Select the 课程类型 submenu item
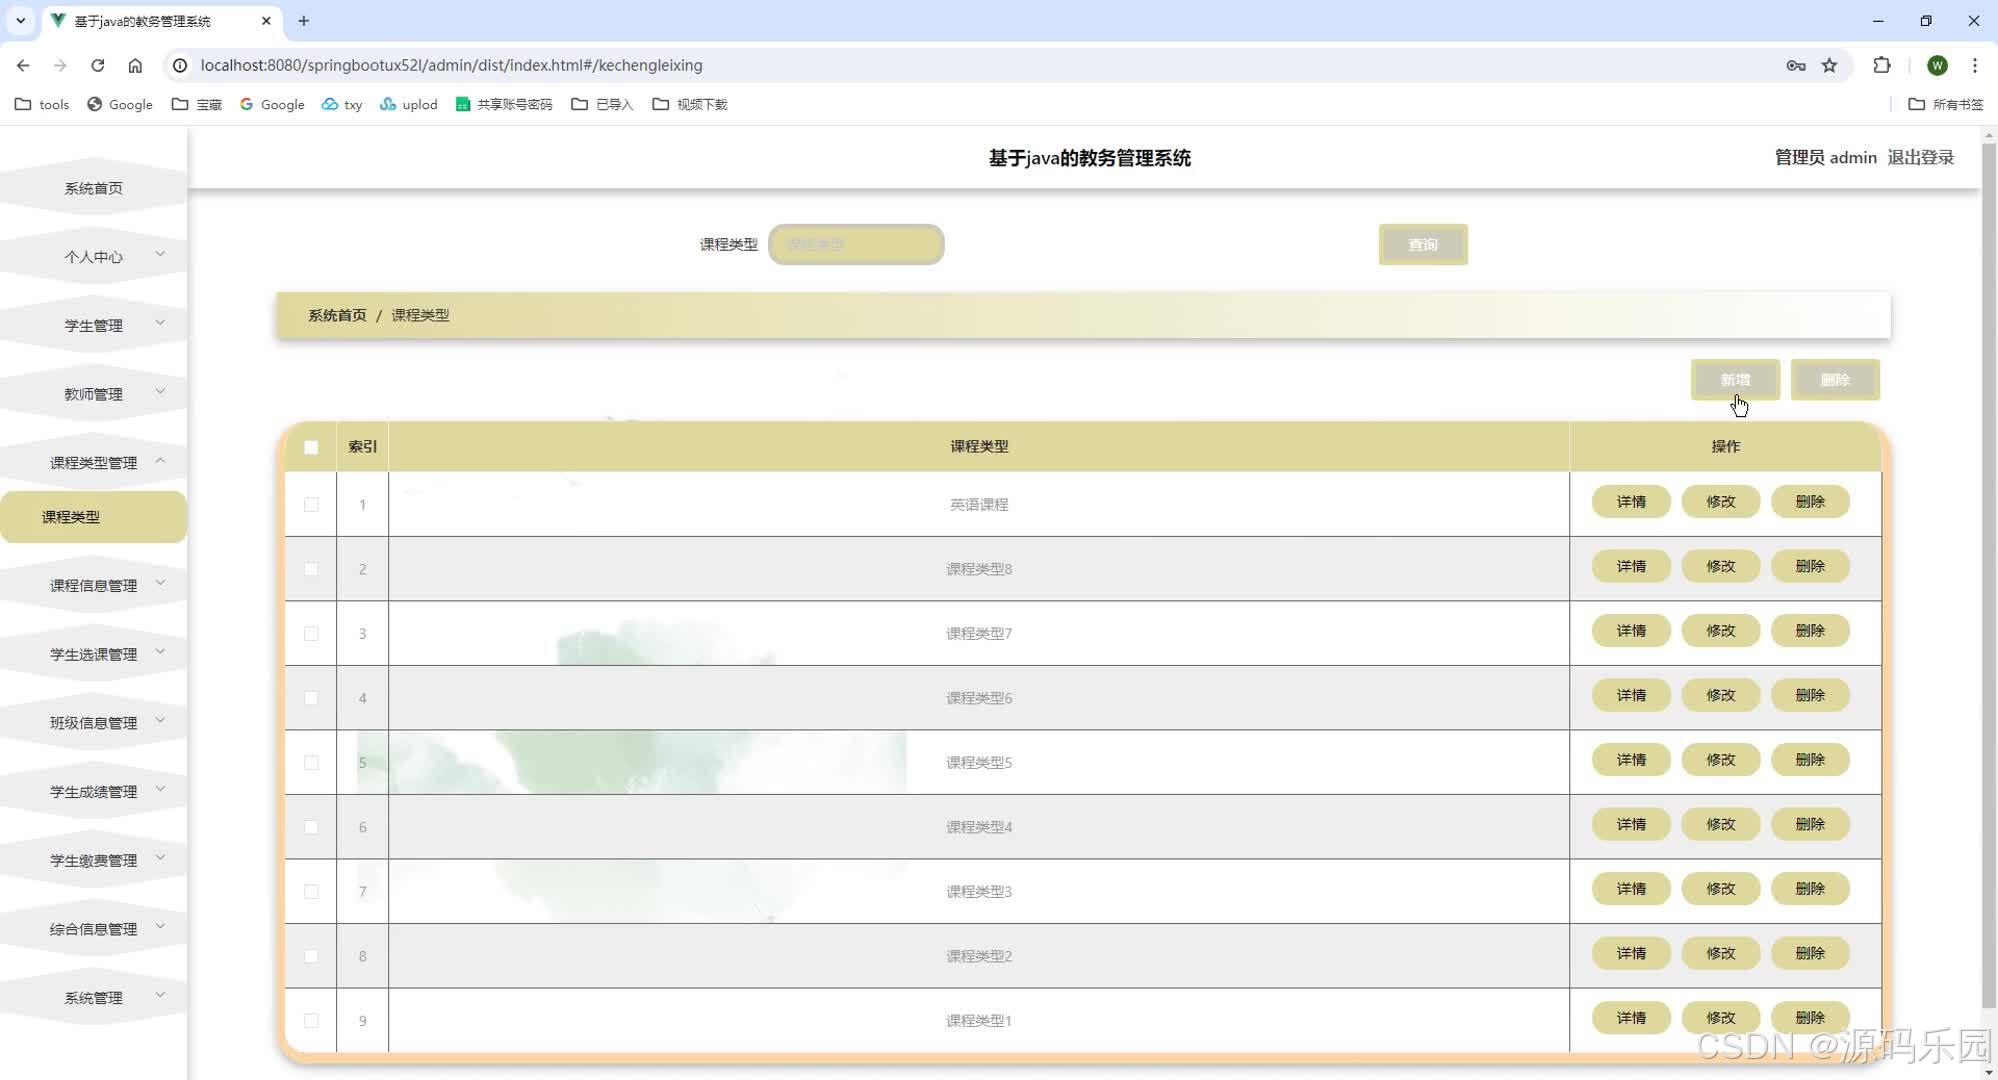This screenshot has width=1998, height=1080. pos(72,517)
